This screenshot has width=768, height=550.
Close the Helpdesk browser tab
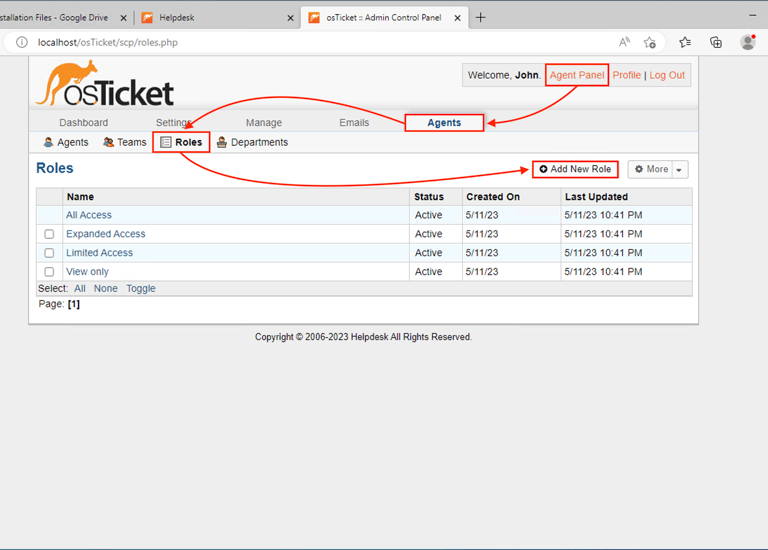pos(290,18)
